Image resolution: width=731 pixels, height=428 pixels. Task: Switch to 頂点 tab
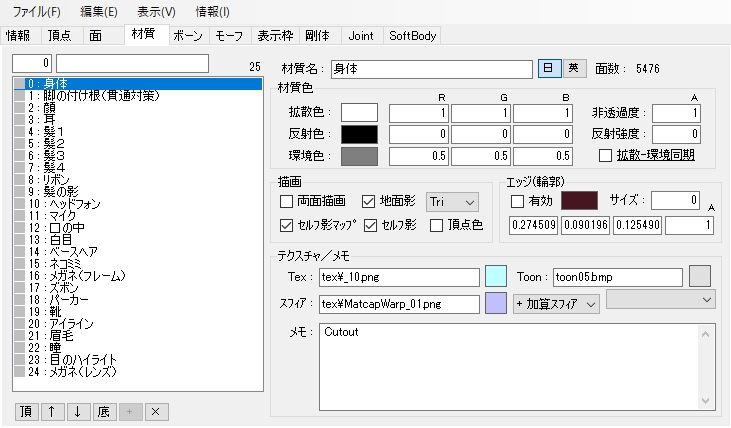(60, 35)
